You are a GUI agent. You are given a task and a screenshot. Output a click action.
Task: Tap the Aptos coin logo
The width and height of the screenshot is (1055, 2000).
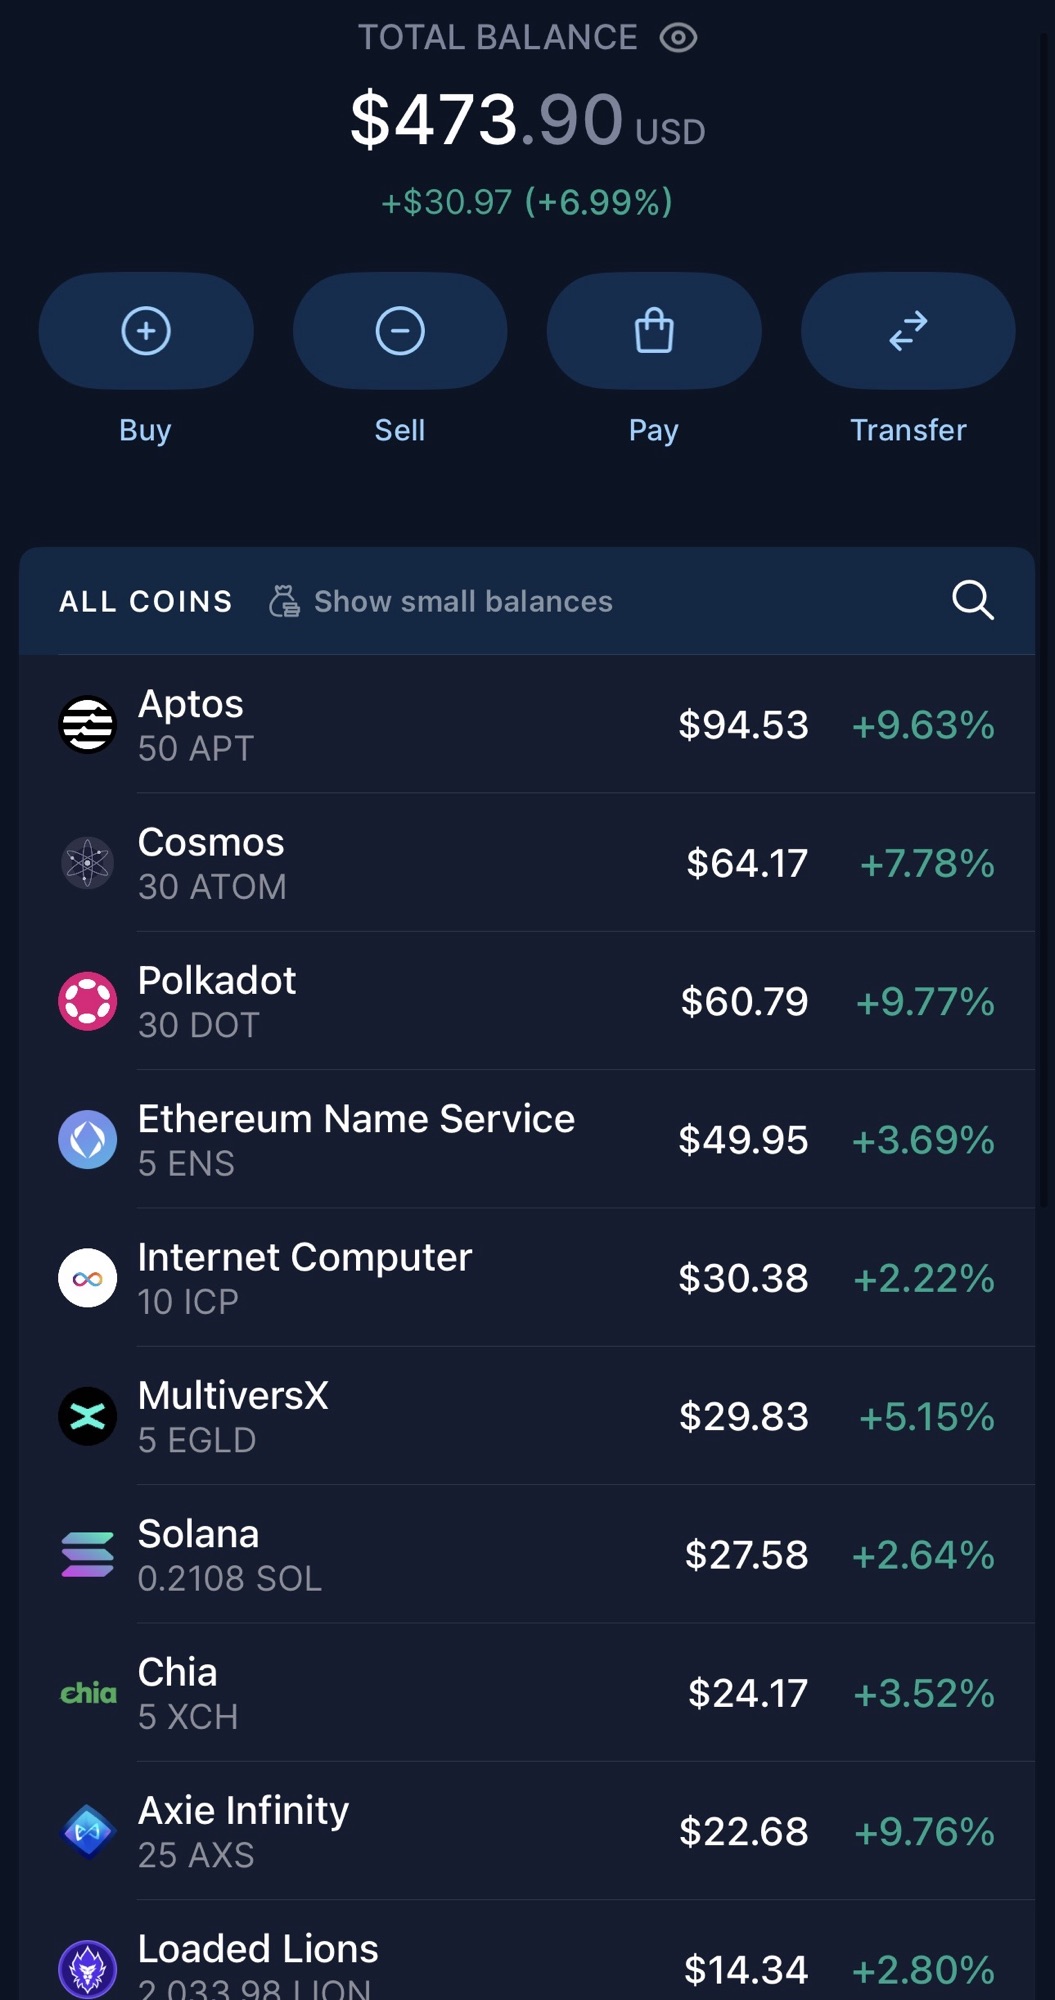coord(88,724)
